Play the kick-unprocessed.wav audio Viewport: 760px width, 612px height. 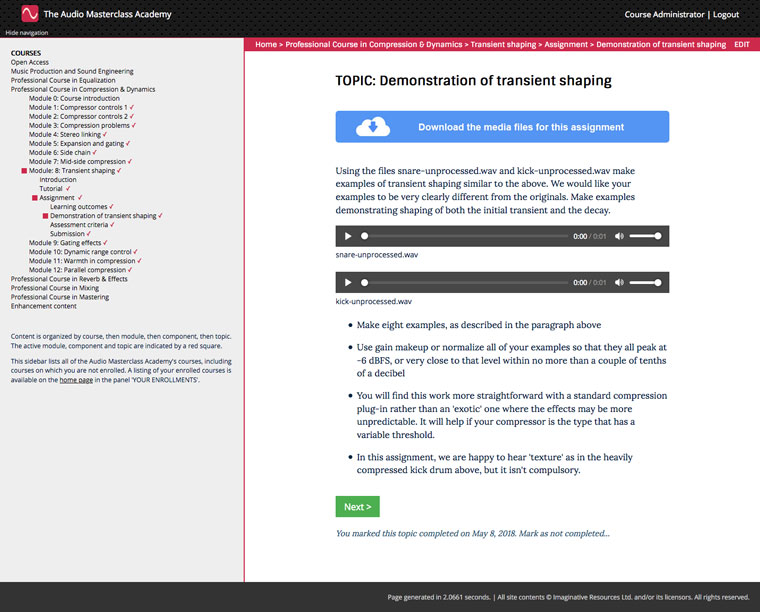click(348, 283)
